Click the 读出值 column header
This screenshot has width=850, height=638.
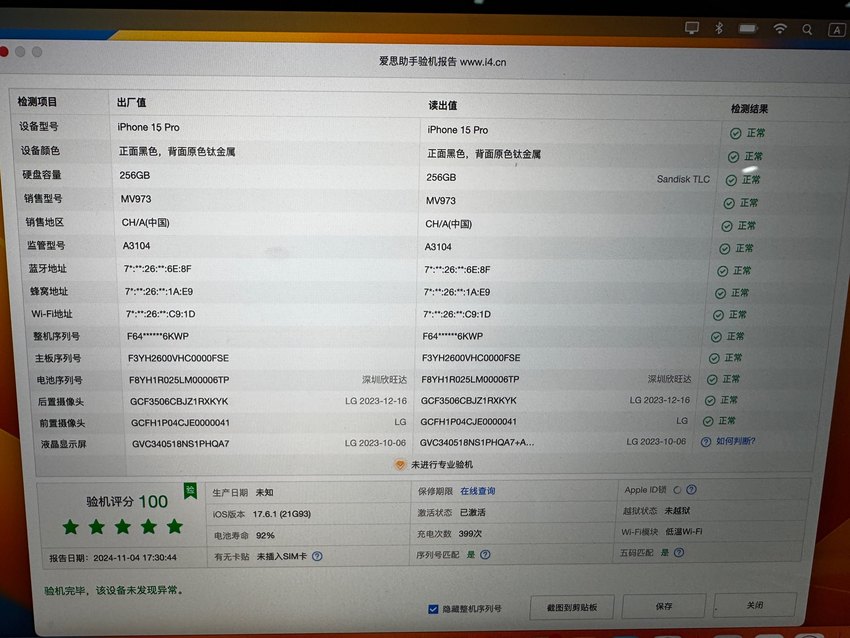click(x=443, y=106)
